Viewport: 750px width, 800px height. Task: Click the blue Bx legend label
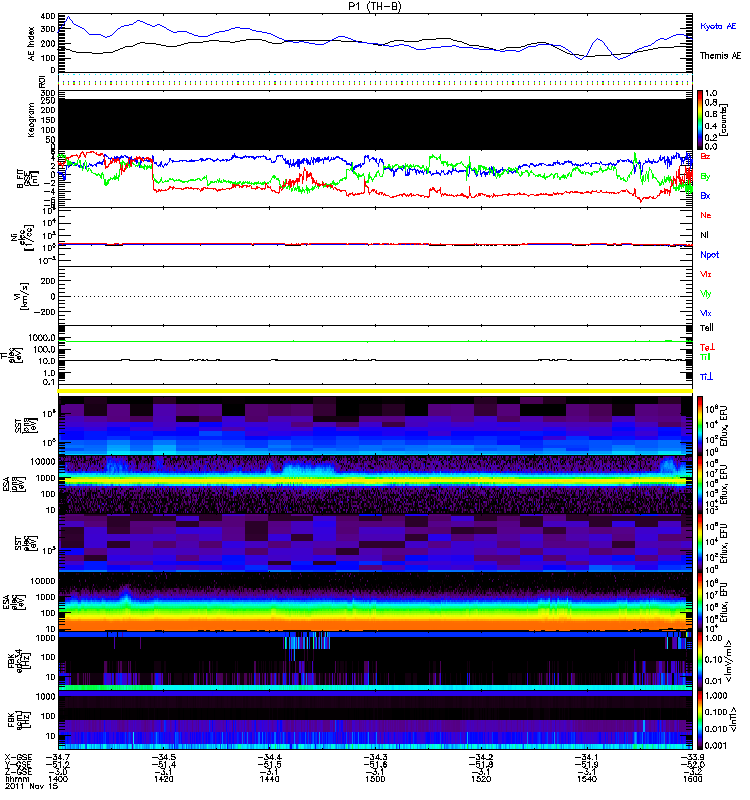pos(705,195)
